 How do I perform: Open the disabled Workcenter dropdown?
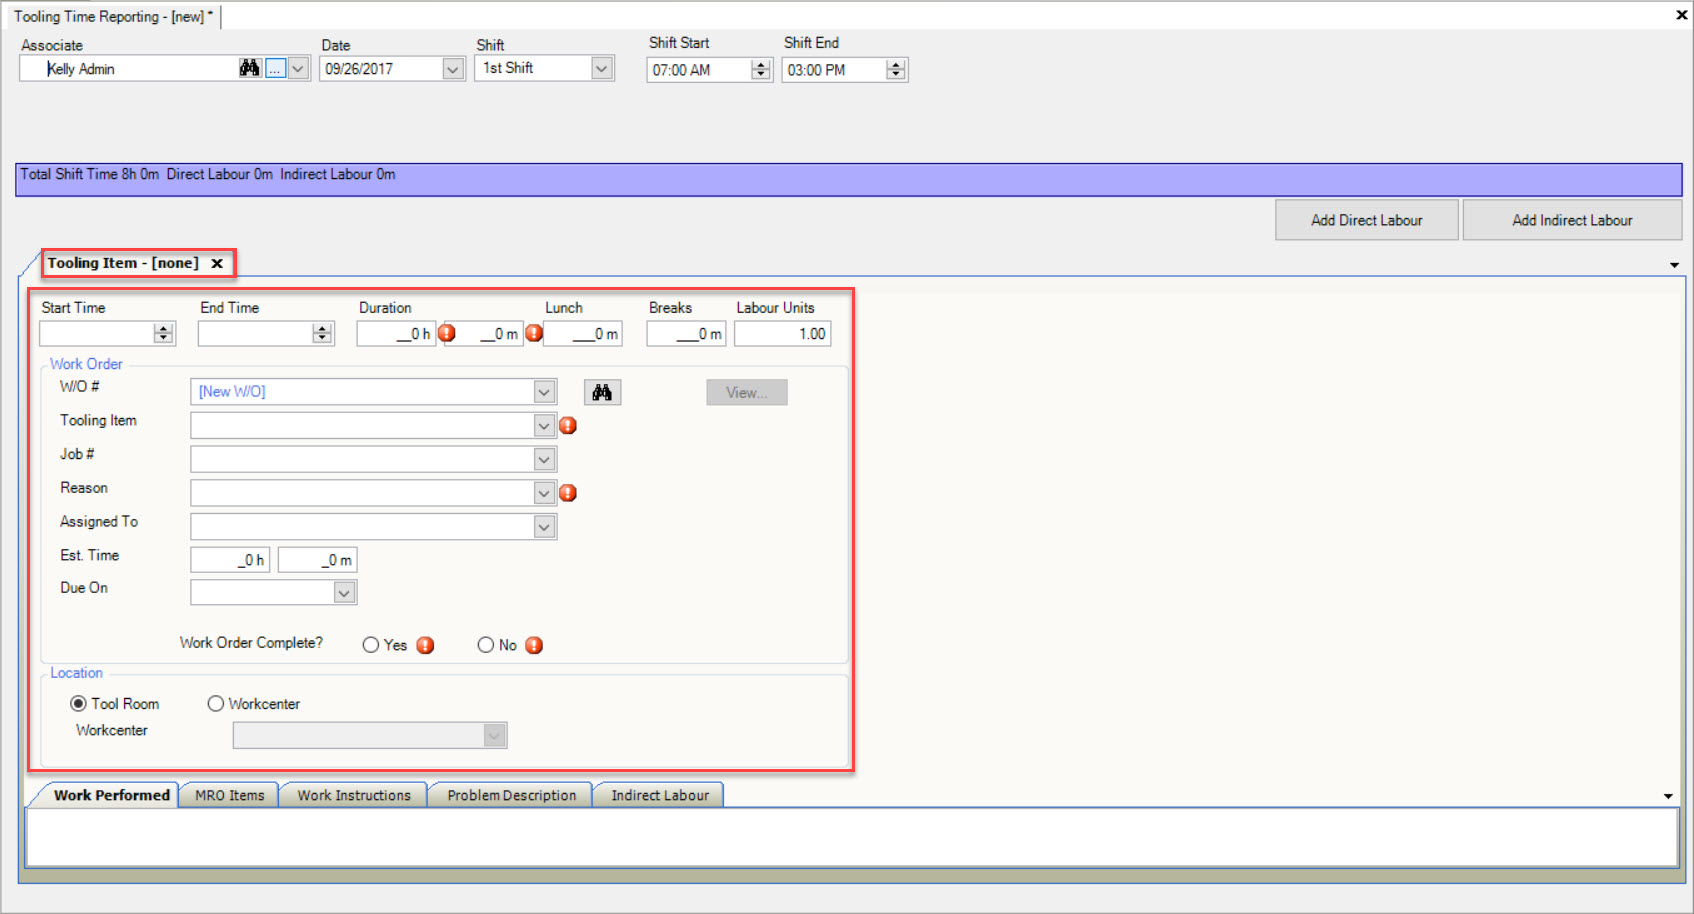[494, 736]
